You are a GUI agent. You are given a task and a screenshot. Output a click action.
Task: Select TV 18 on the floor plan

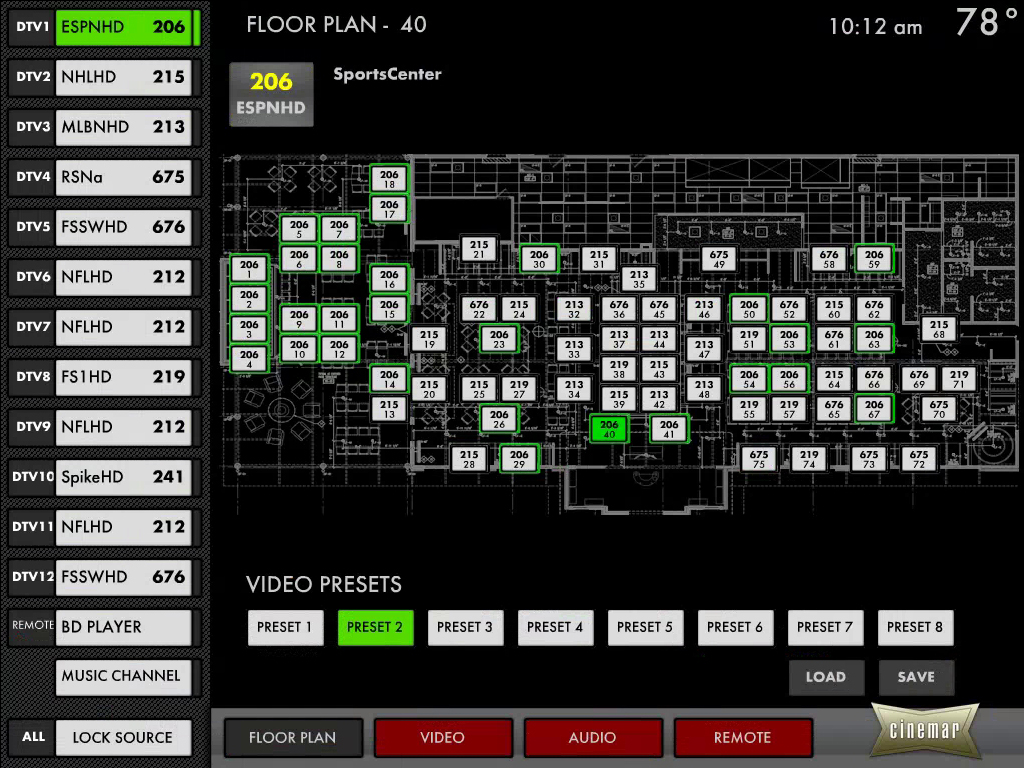pos(389,179)
